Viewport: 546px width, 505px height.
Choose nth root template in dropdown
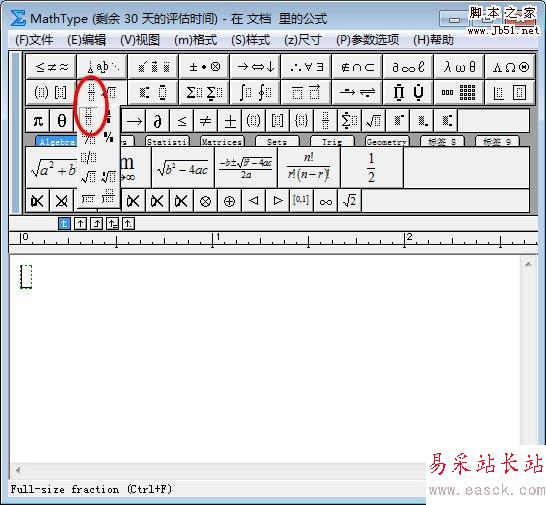(x=109, y=177)
